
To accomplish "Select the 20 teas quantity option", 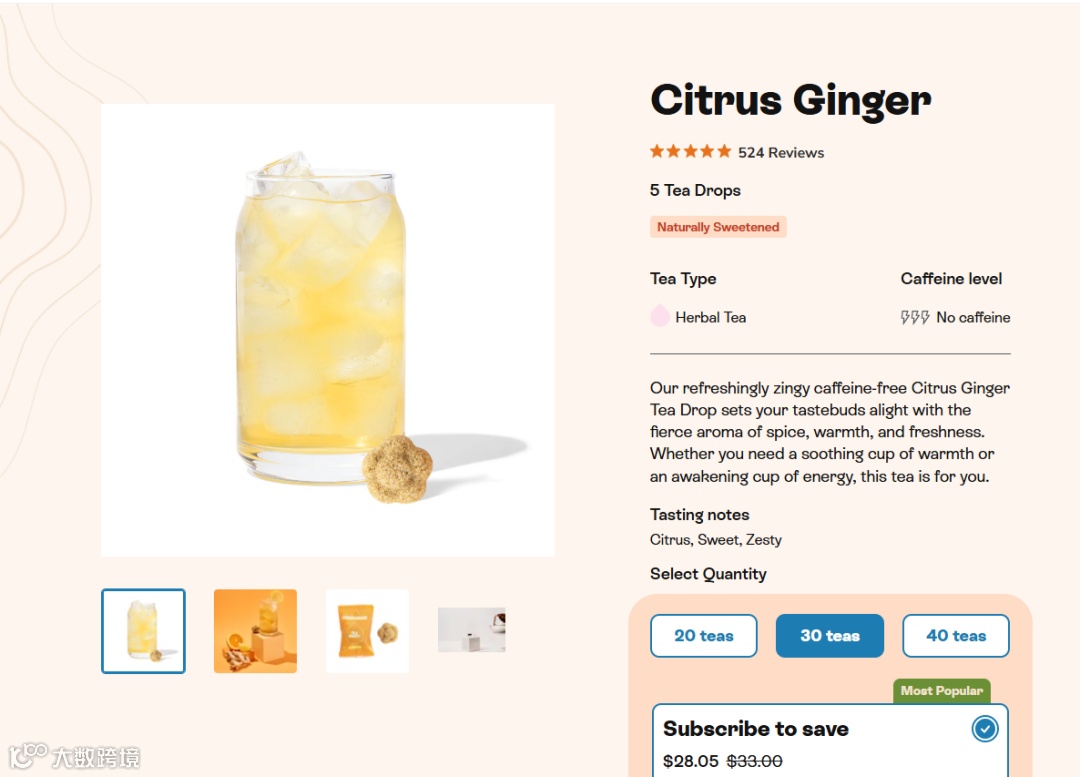I will [703, 636].
